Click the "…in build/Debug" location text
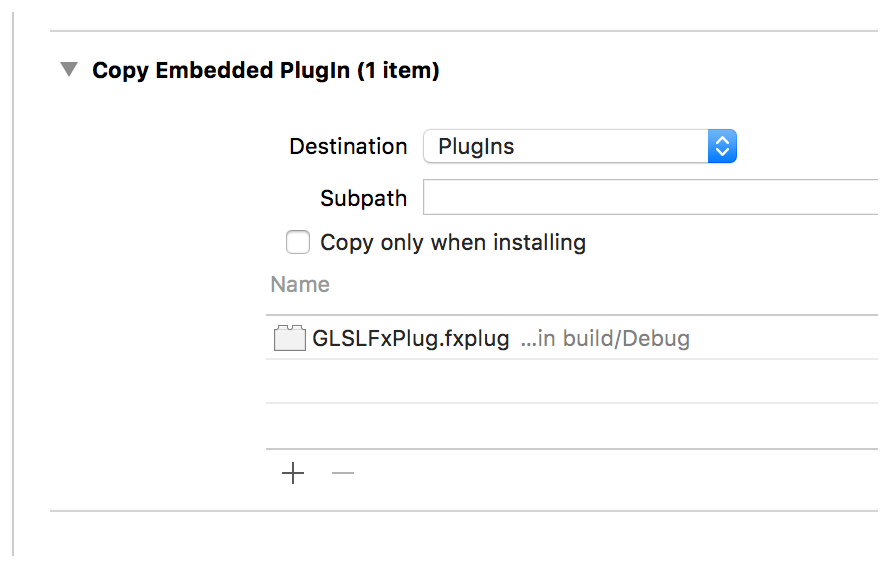Viewport: 890px width, 568px height. pyautogui.click(x=605, y=339)
